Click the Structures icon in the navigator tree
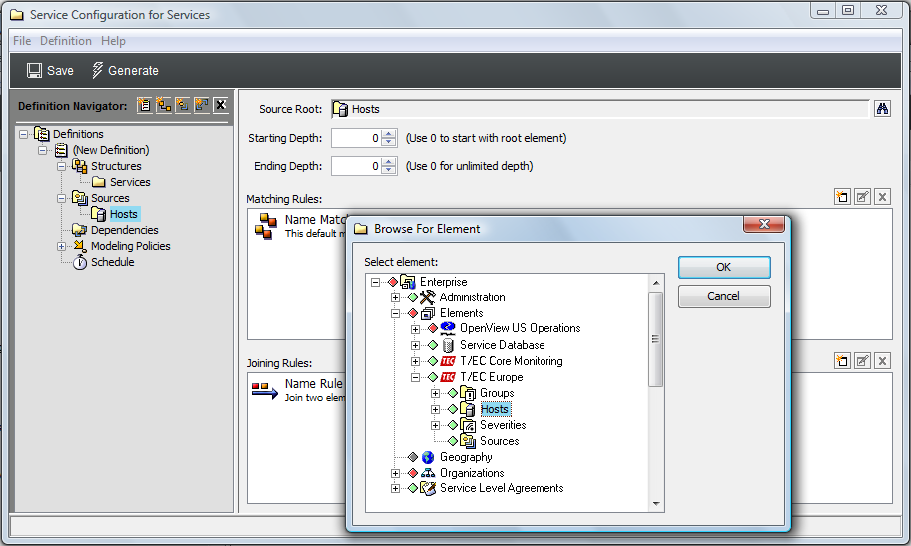 pos(80,166)
